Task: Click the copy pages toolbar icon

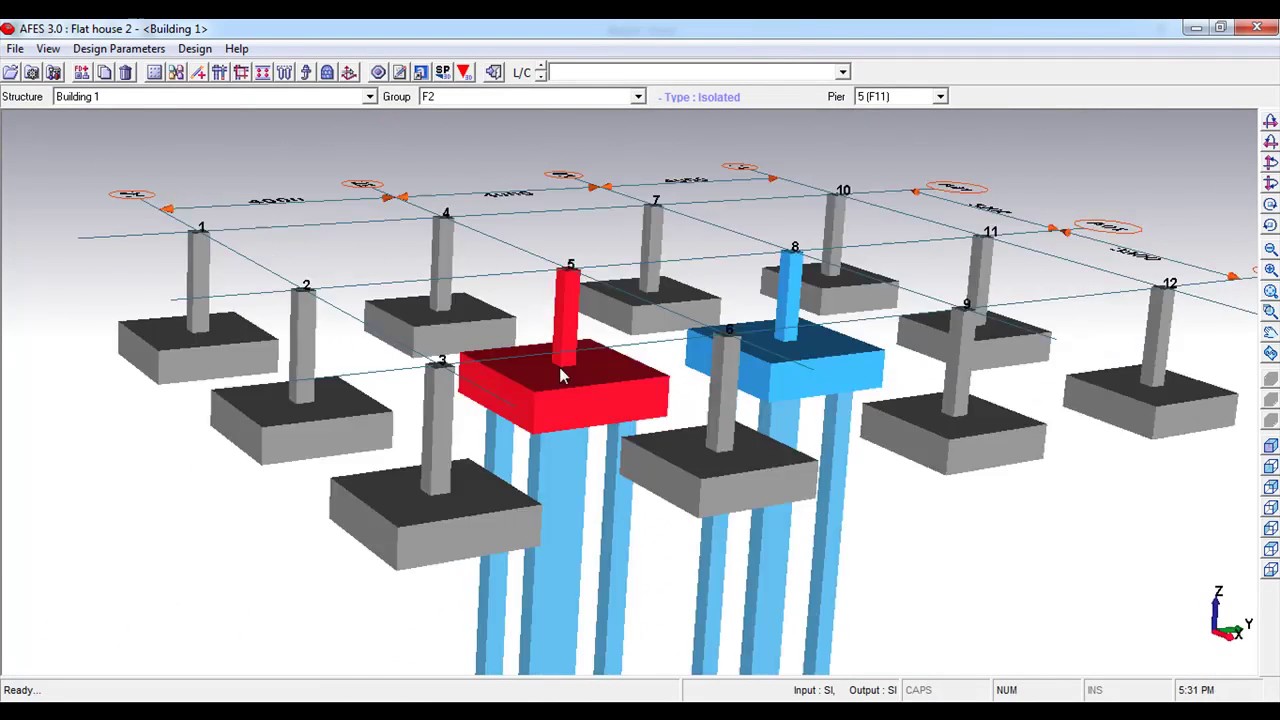Action: [104, 72]
